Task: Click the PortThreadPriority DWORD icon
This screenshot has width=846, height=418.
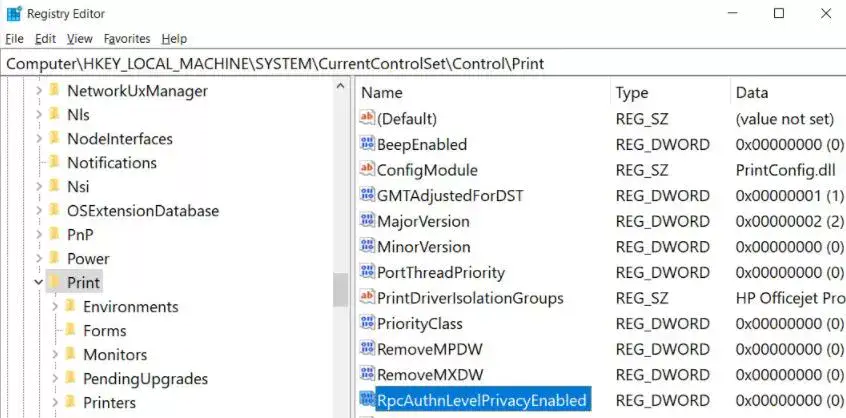Action: tap(367, 271)
